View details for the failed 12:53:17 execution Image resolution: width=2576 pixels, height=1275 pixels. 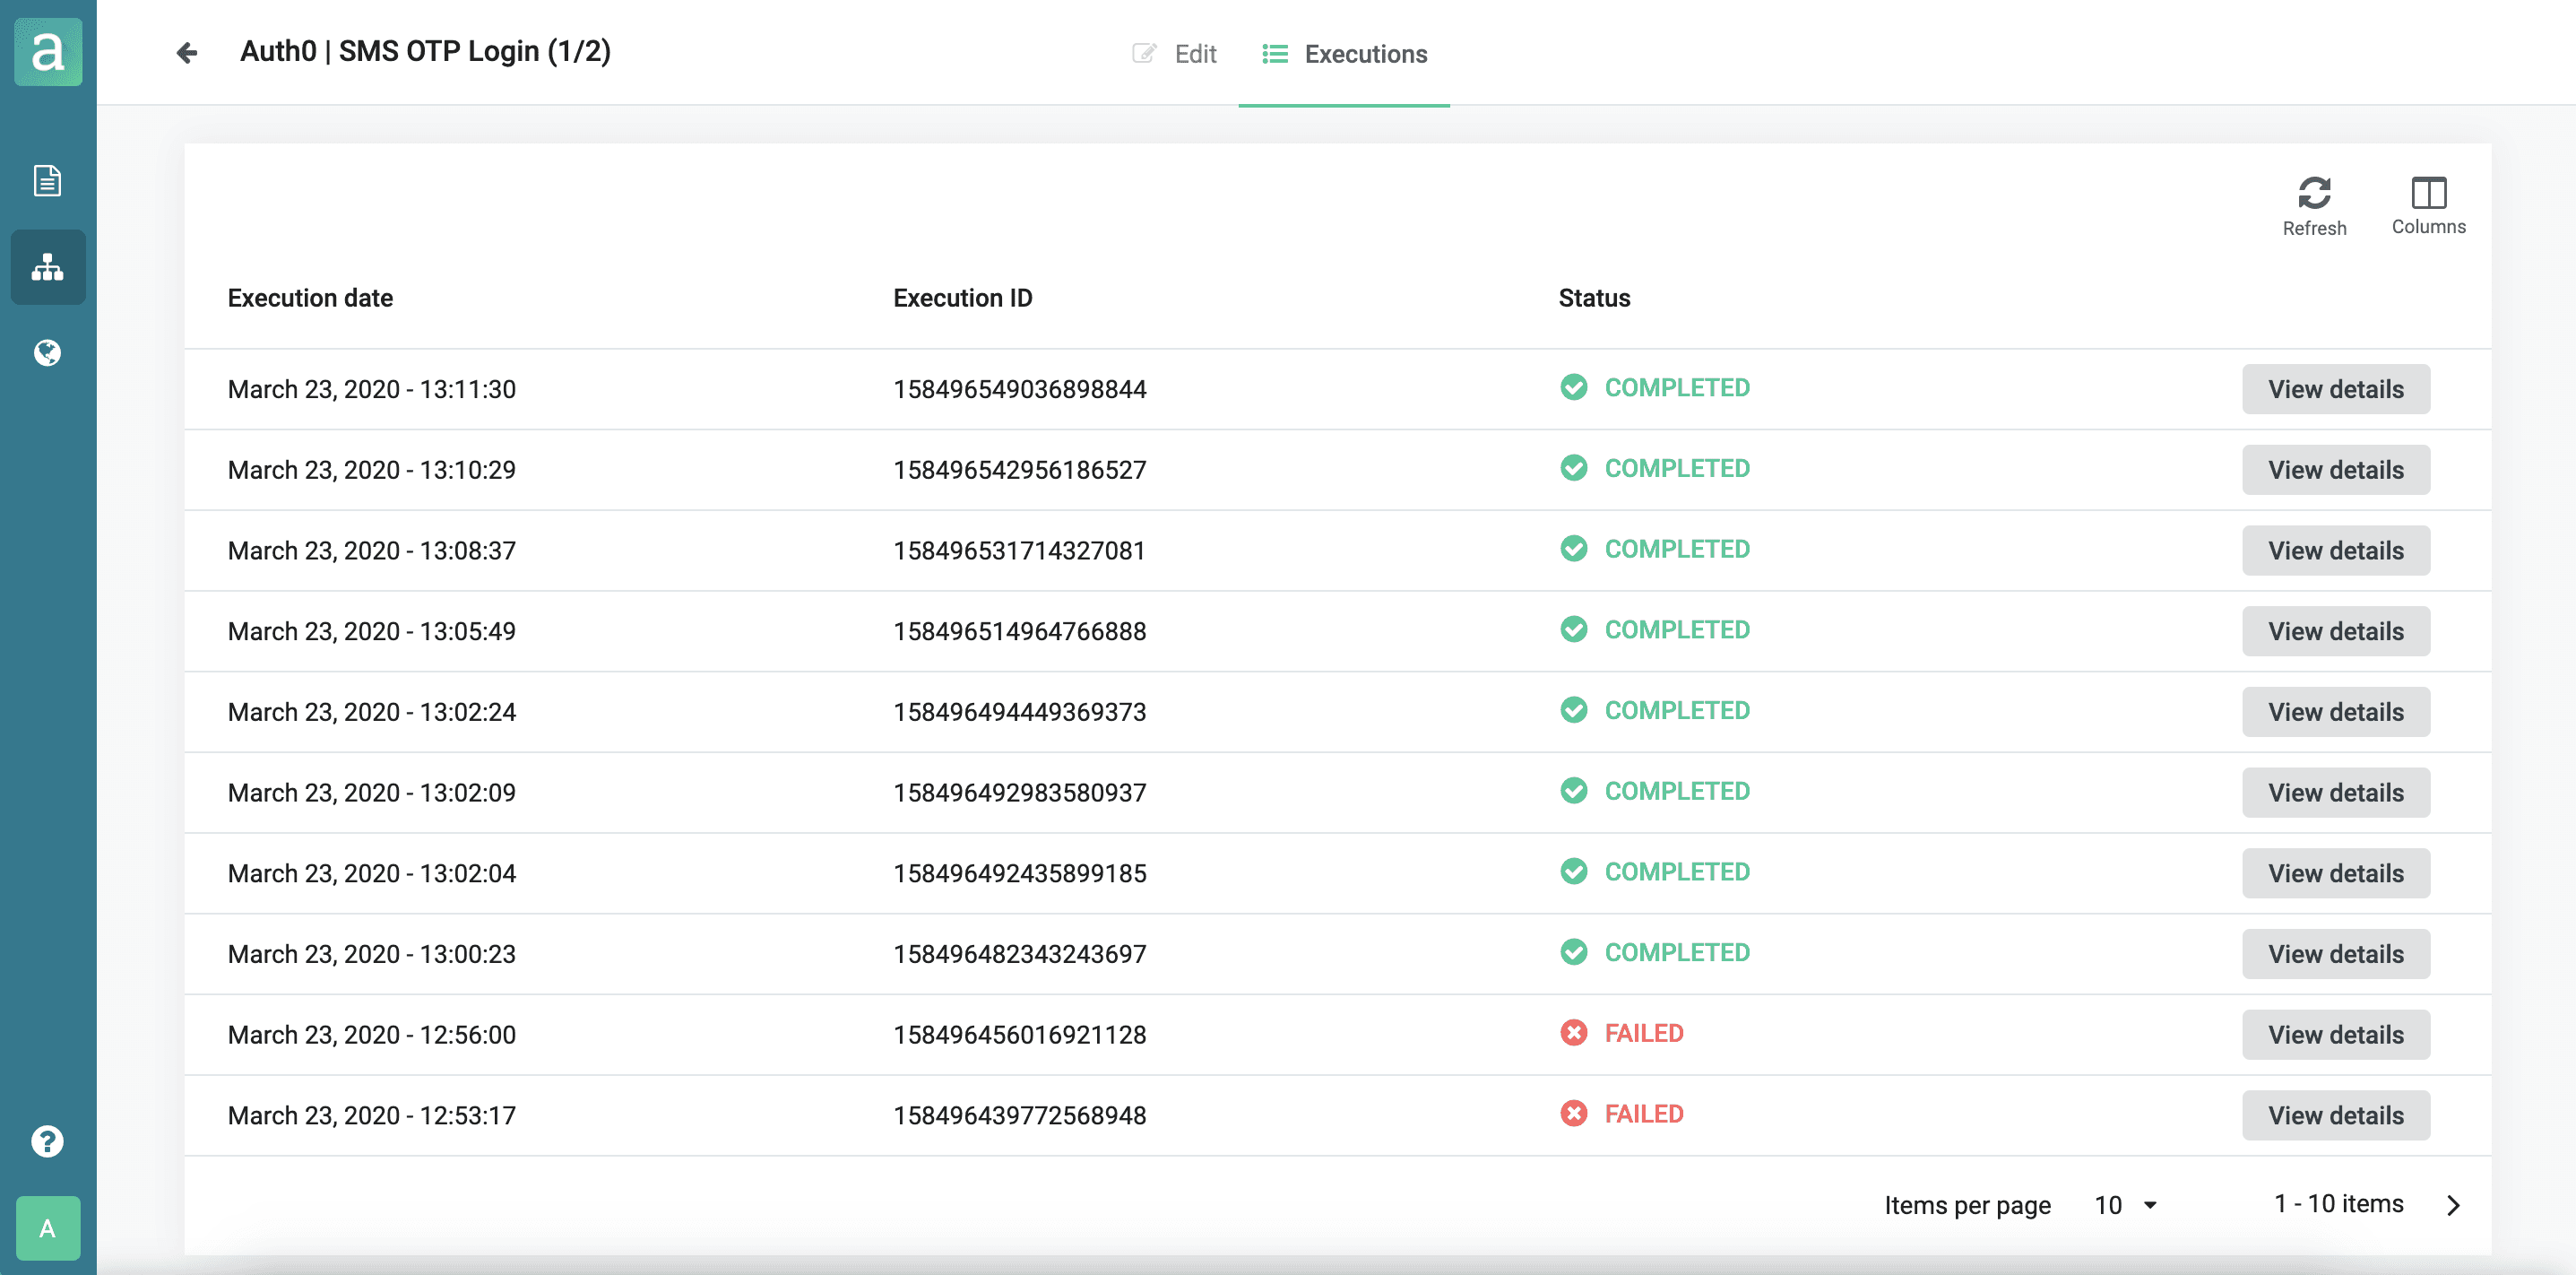(x=2335, y=1115)
